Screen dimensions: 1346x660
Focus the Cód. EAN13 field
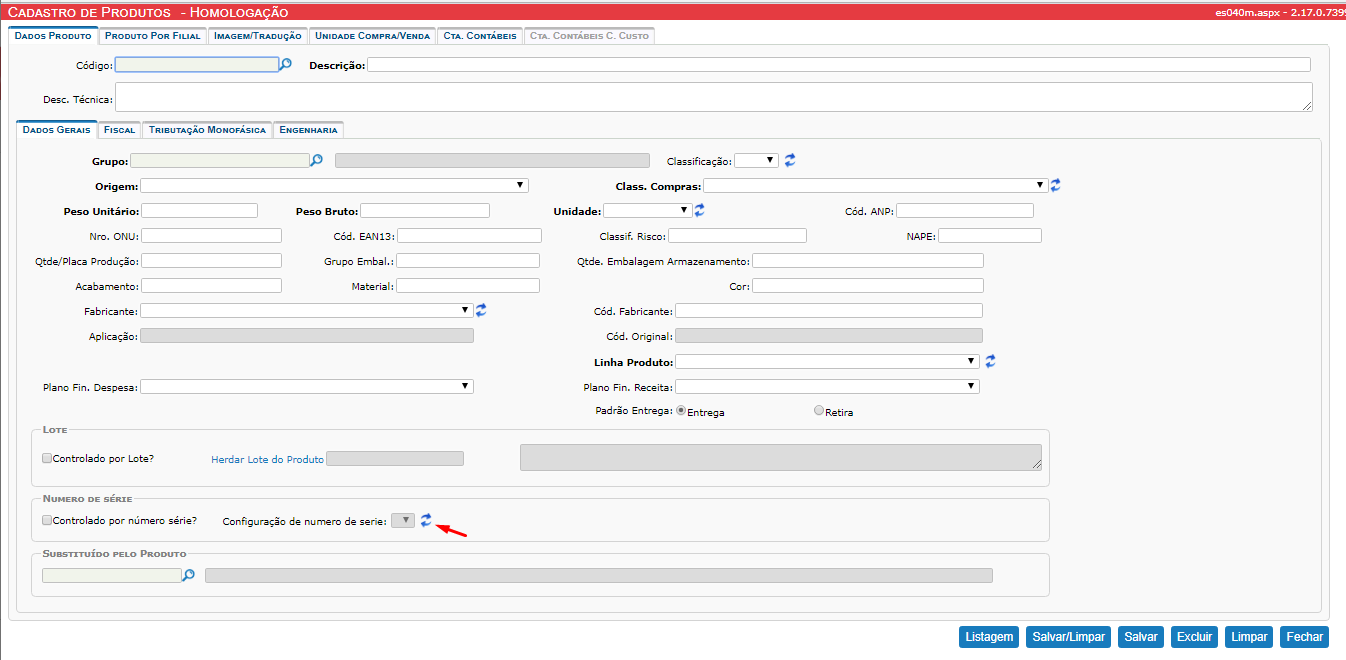(x=469, y=235)
